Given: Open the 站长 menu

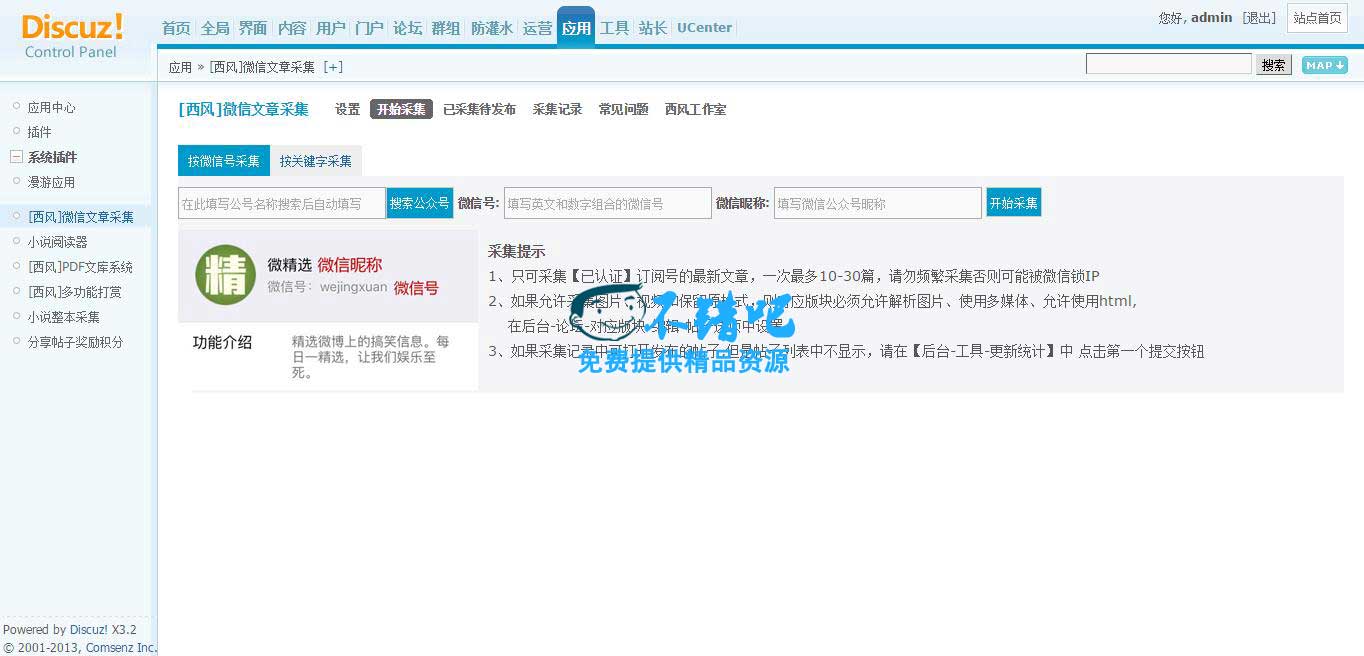Looking at the screenshot, I should [x=653, y=28].
